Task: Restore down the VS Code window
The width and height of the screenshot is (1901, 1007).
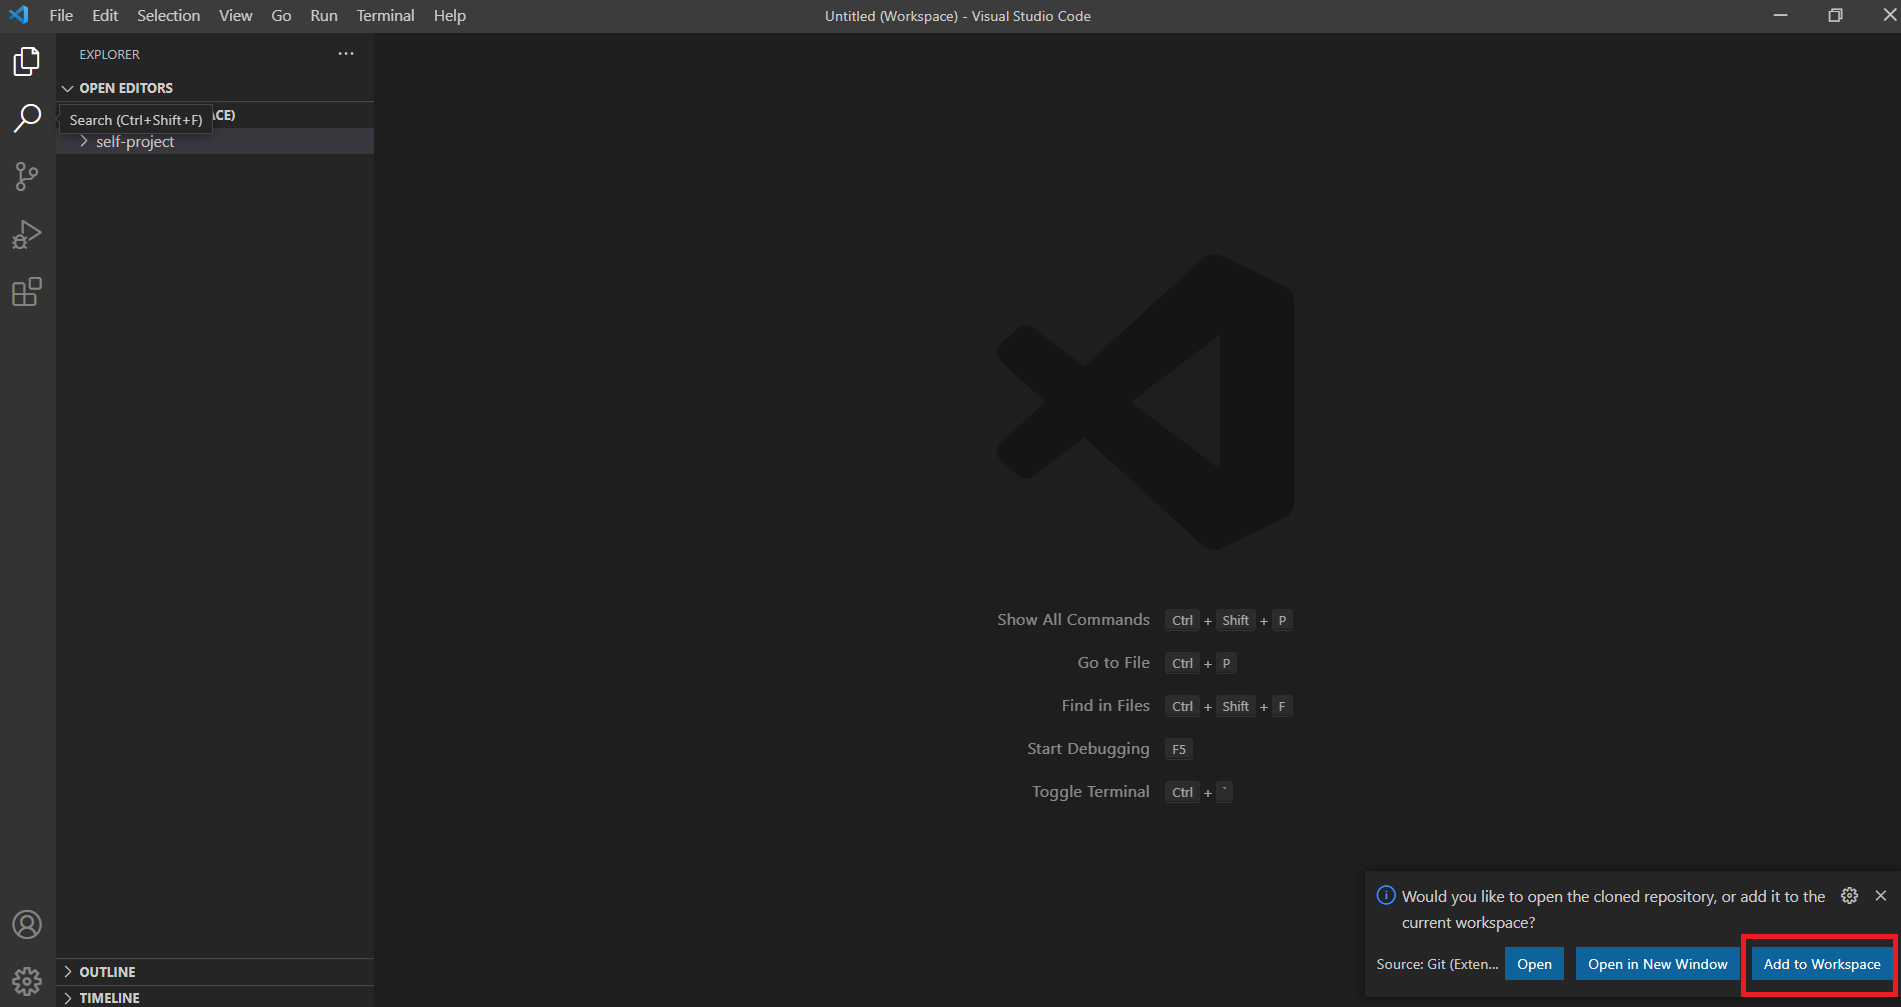Action: (1835, 15)
